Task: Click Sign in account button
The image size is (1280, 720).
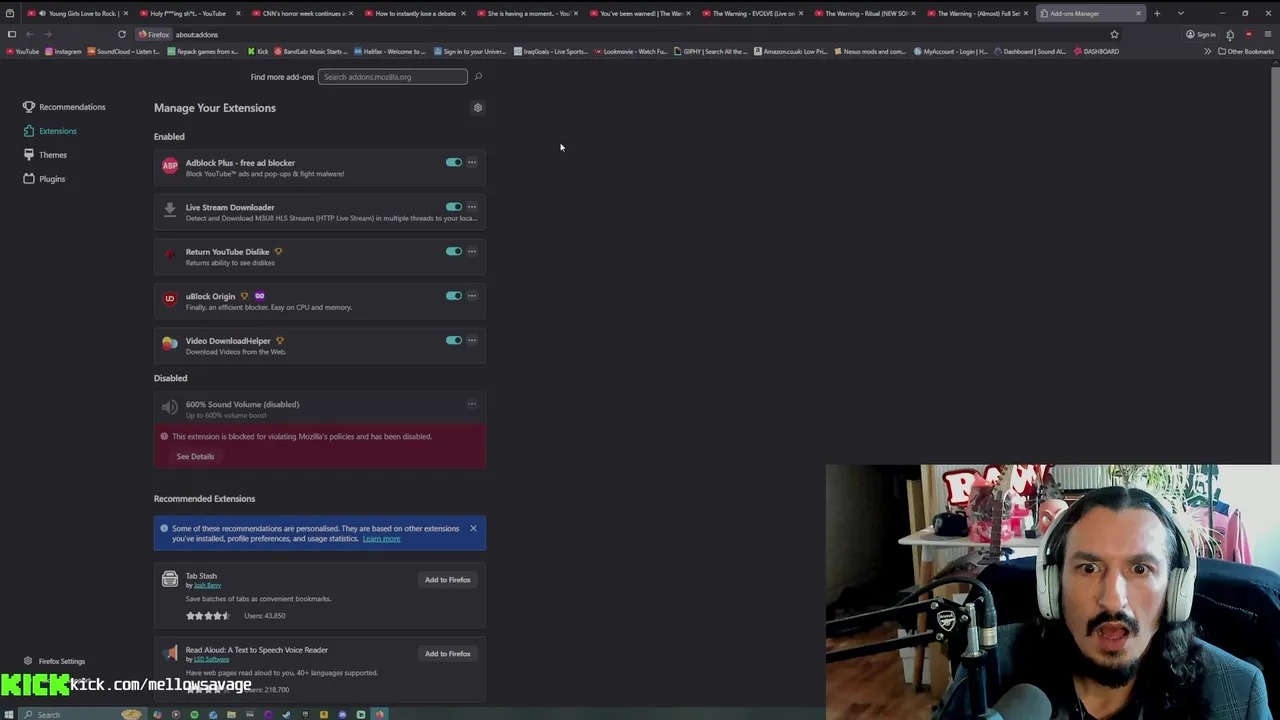Action: (x=1201, y=34)
